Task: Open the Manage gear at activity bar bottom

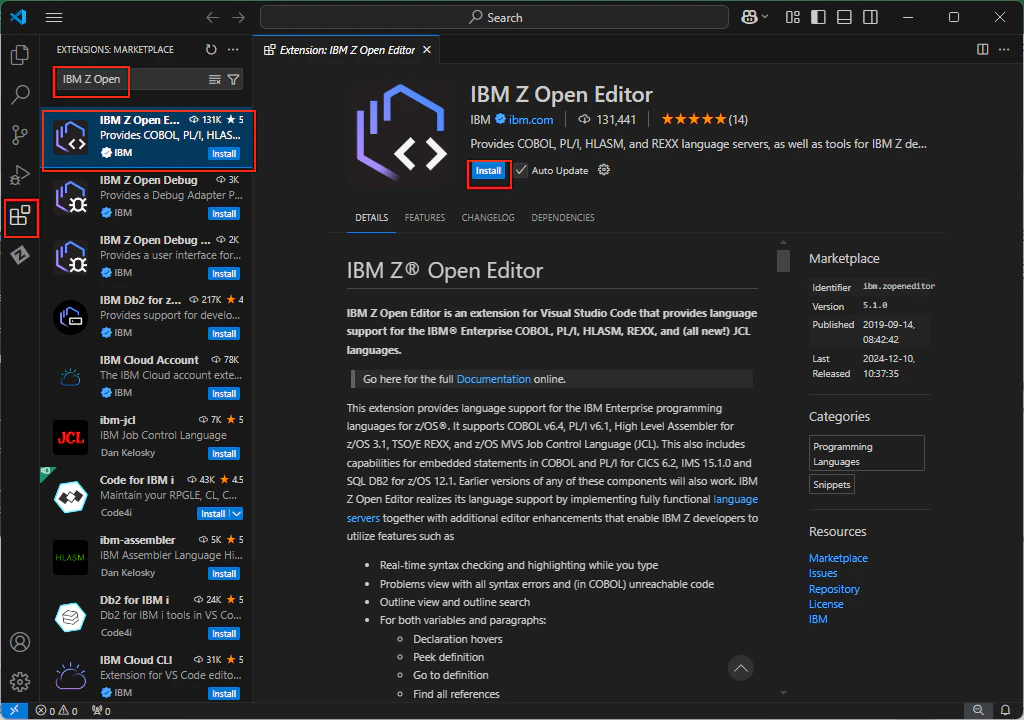Action: tap(20, 681)
